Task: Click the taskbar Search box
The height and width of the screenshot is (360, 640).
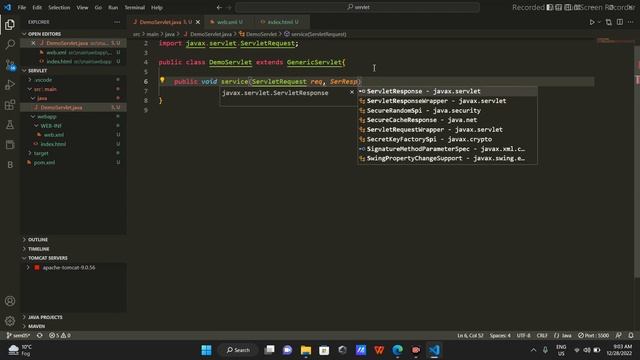Action: [x=238, y=350]
